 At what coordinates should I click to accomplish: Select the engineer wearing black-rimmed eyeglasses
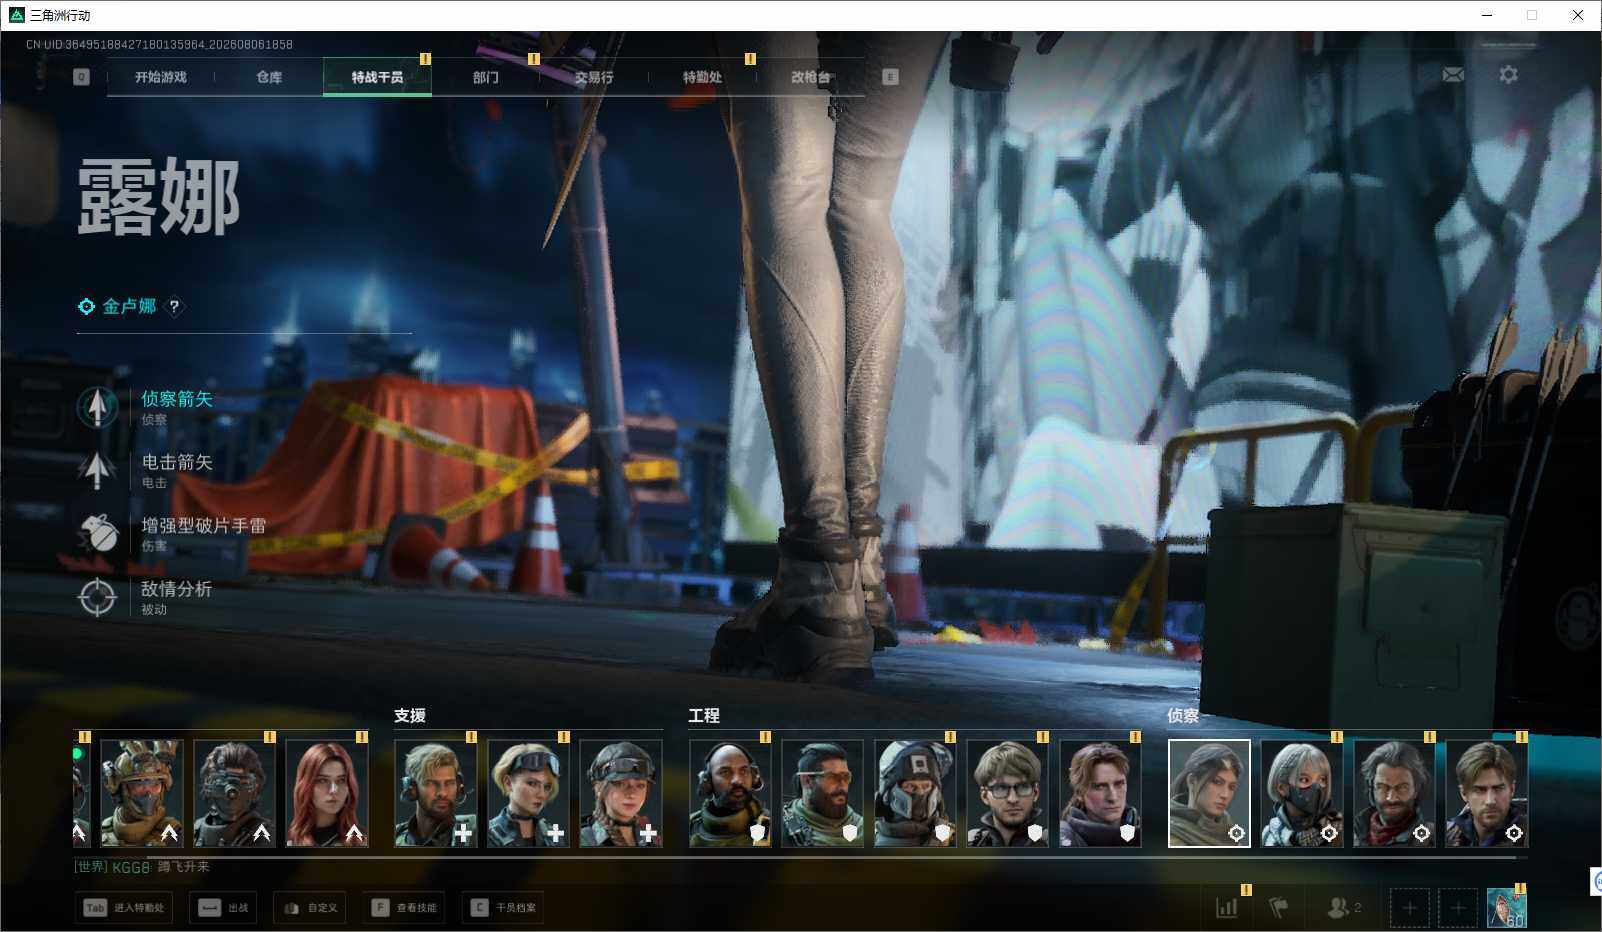click(1008, 793)
